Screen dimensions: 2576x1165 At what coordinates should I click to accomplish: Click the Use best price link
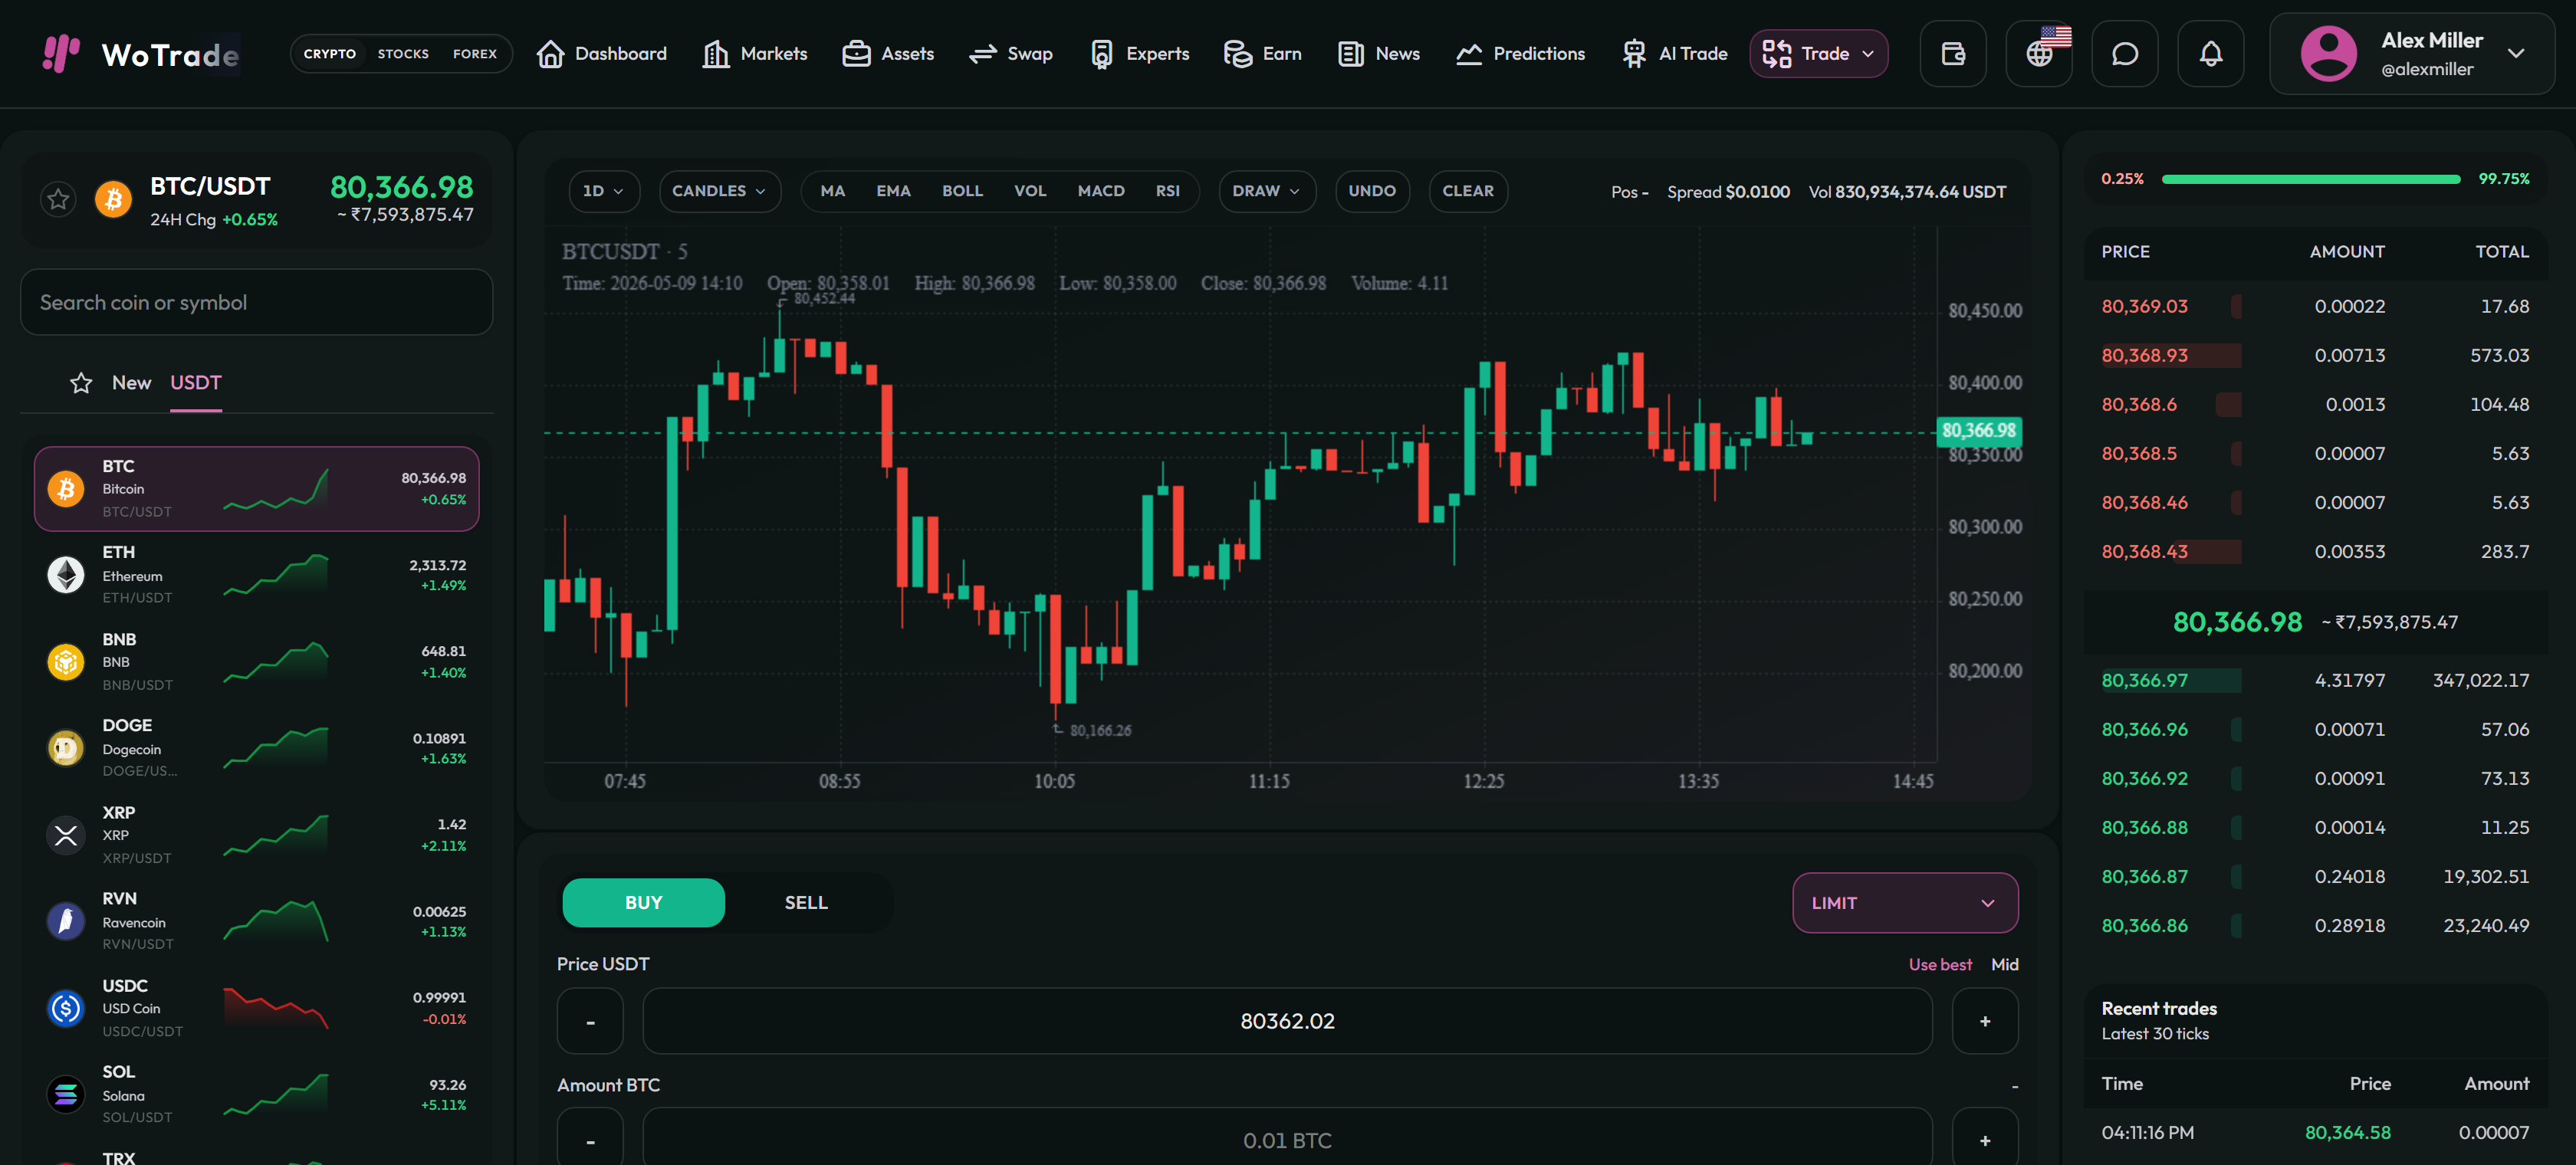1940,965
